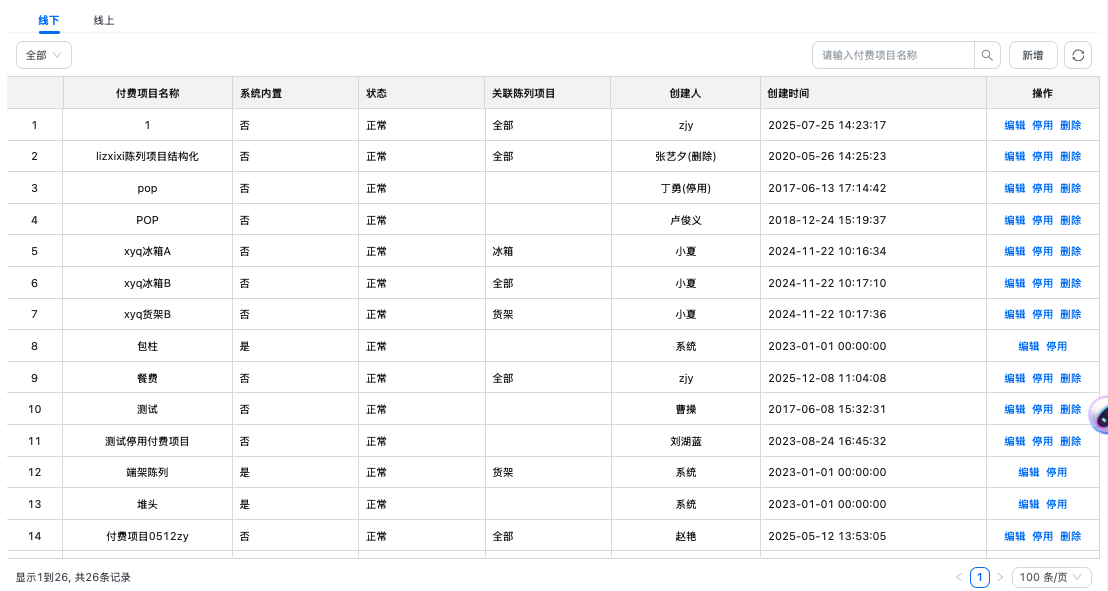The image size is (1108, 591).
Task: Click the 创建时间 column header
Action: click(788, 93)
